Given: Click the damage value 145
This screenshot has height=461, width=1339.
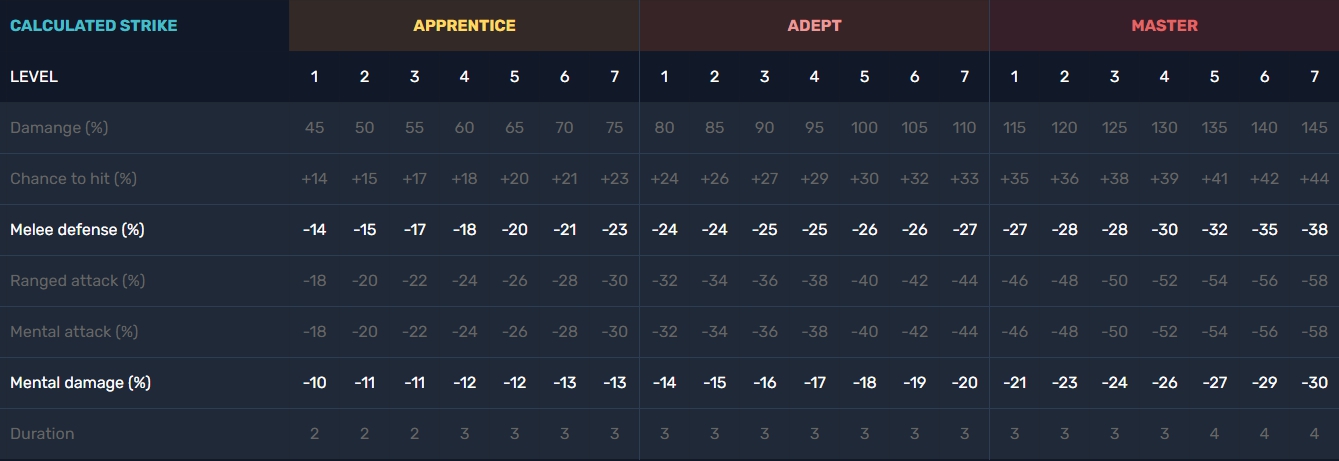Looking at the screenshot, I should [x=1314, y=128].
